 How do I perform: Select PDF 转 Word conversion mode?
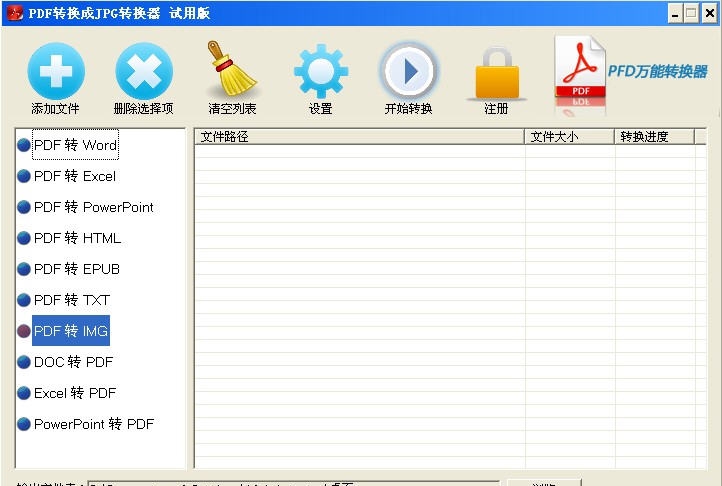[x=76, y=145]
